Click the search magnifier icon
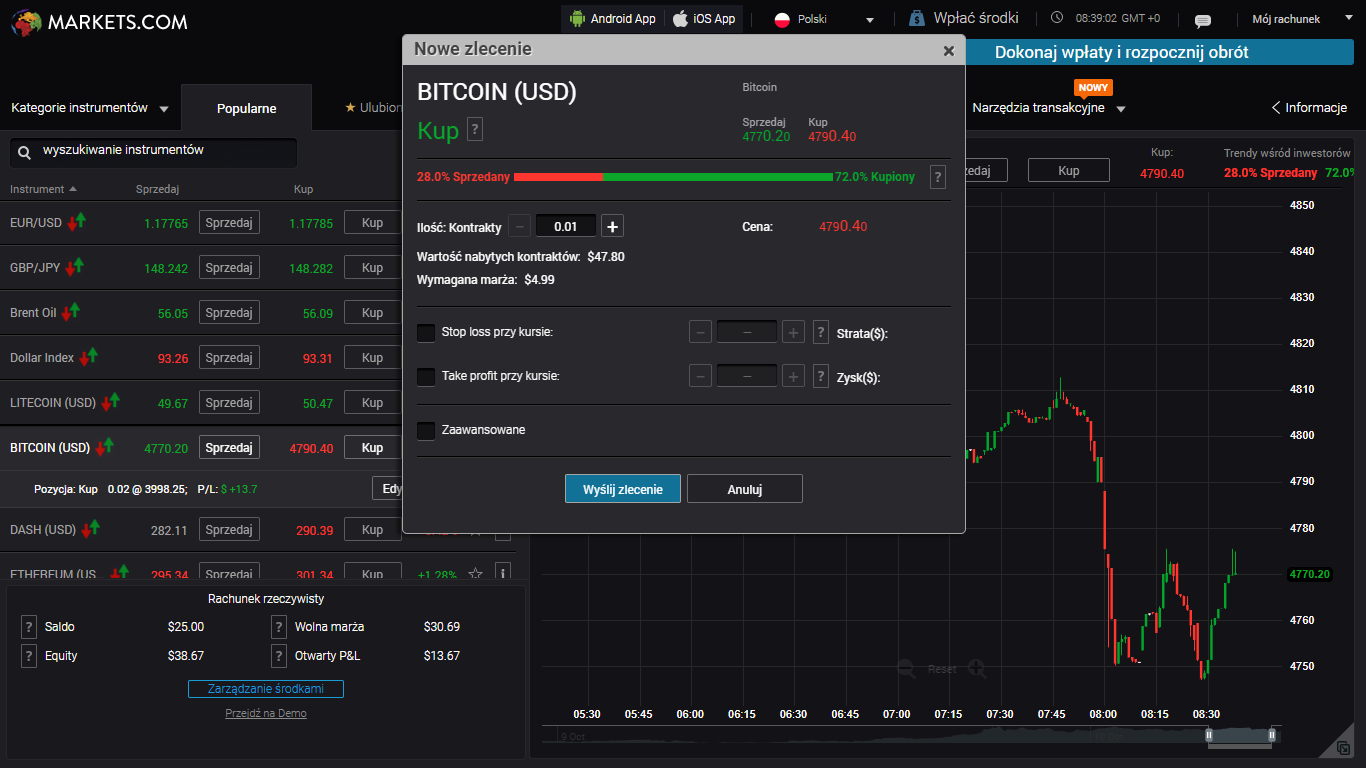Image resolution: width=1366 pixels, height=768 pixels. [23, 152]
